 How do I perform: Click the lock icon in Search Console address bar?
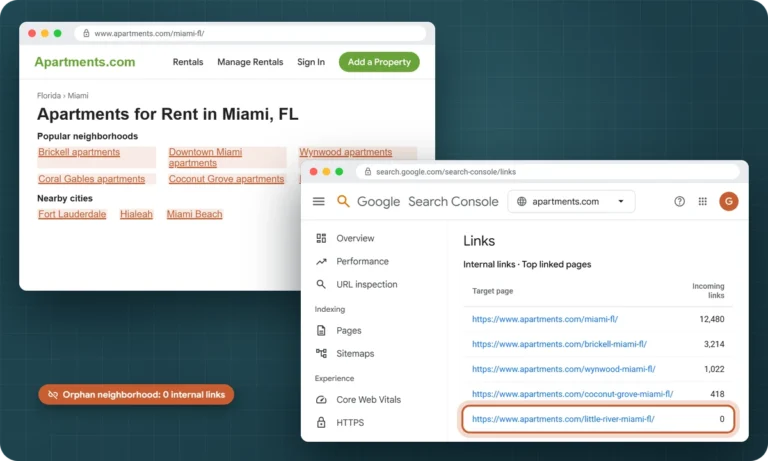pos(368,171)
